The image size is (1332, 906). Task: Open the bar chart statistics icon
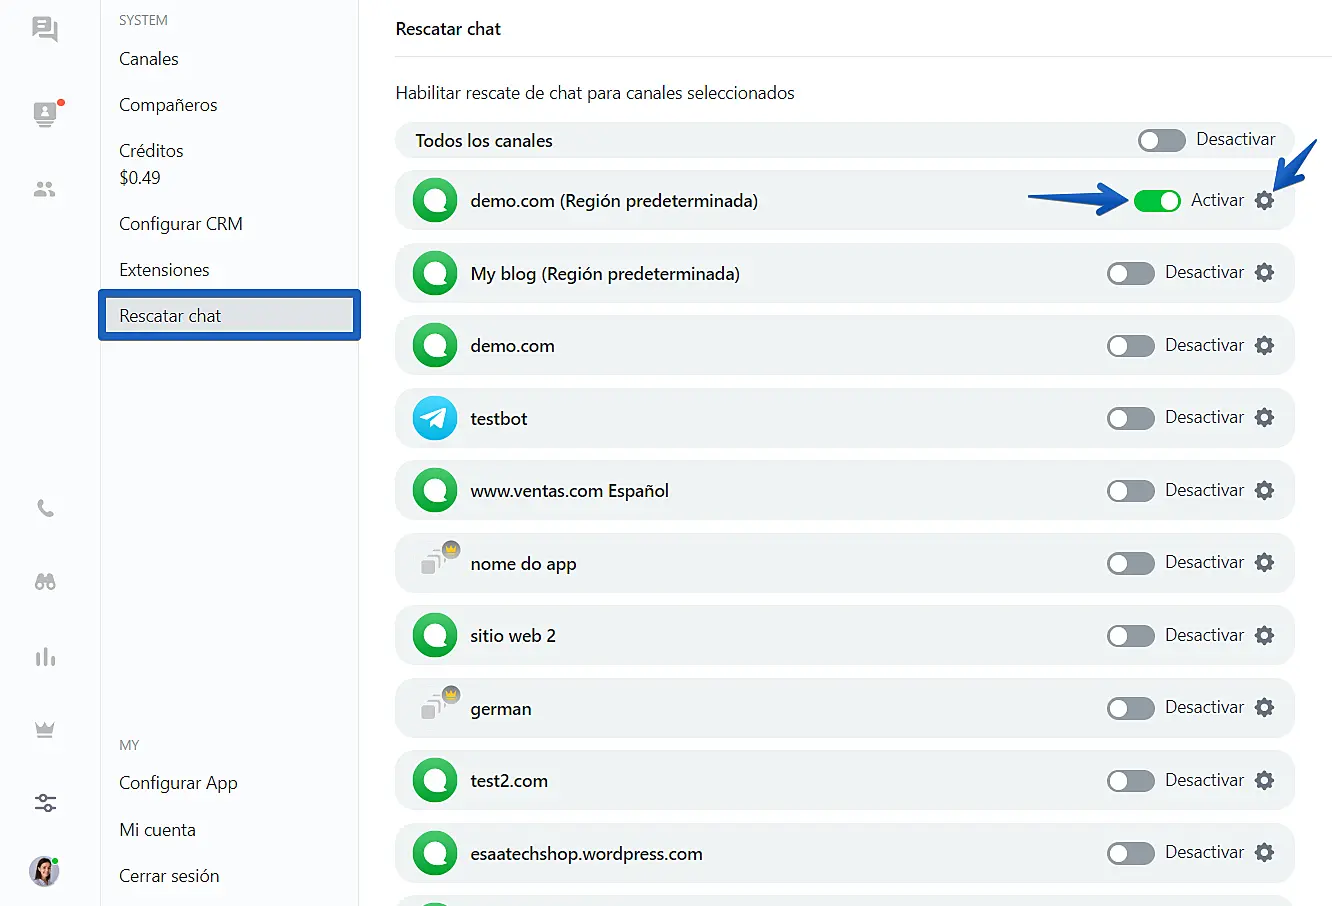pos(45,657)
